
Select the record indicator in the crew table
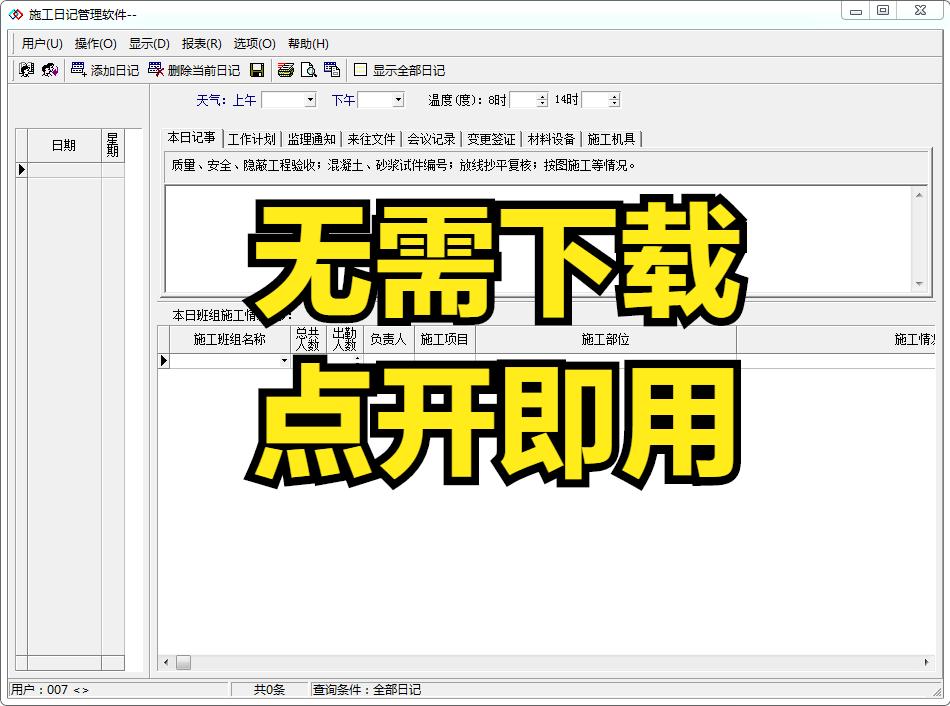[163, 361]
